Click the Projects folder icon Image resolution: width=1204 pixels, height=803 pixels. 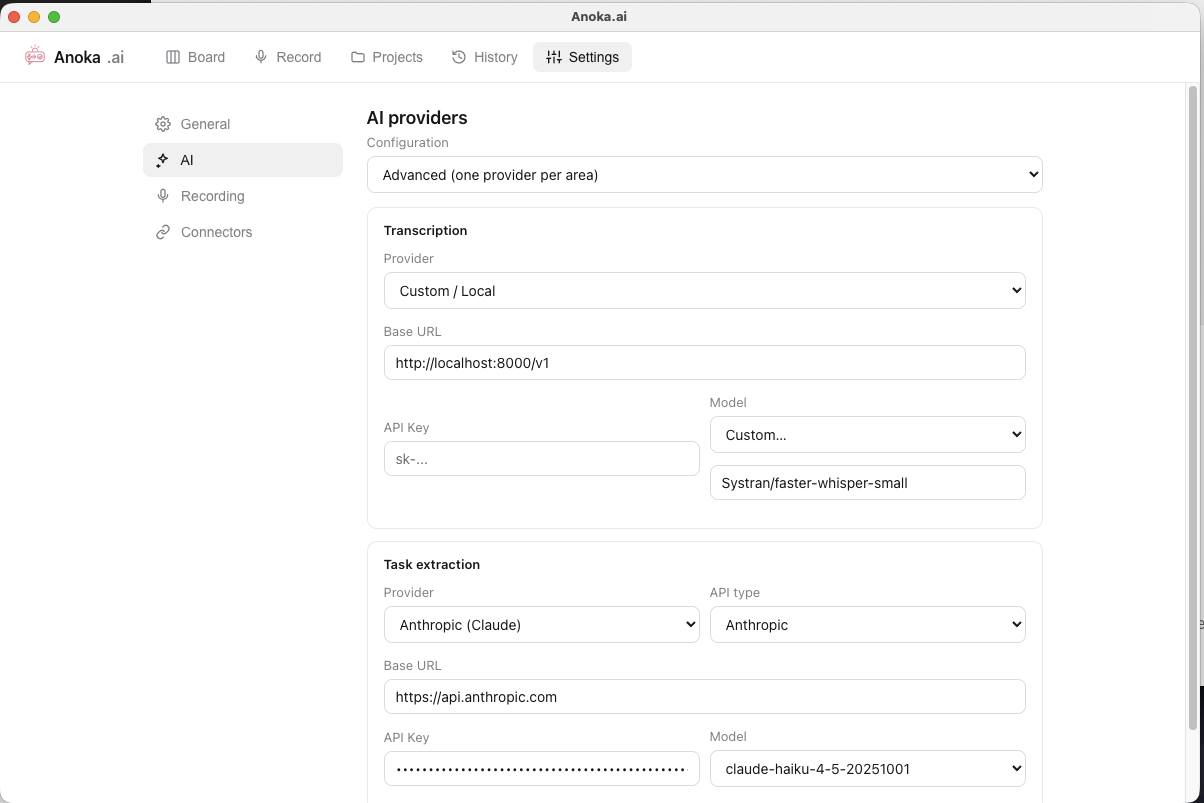coord(358,57)
